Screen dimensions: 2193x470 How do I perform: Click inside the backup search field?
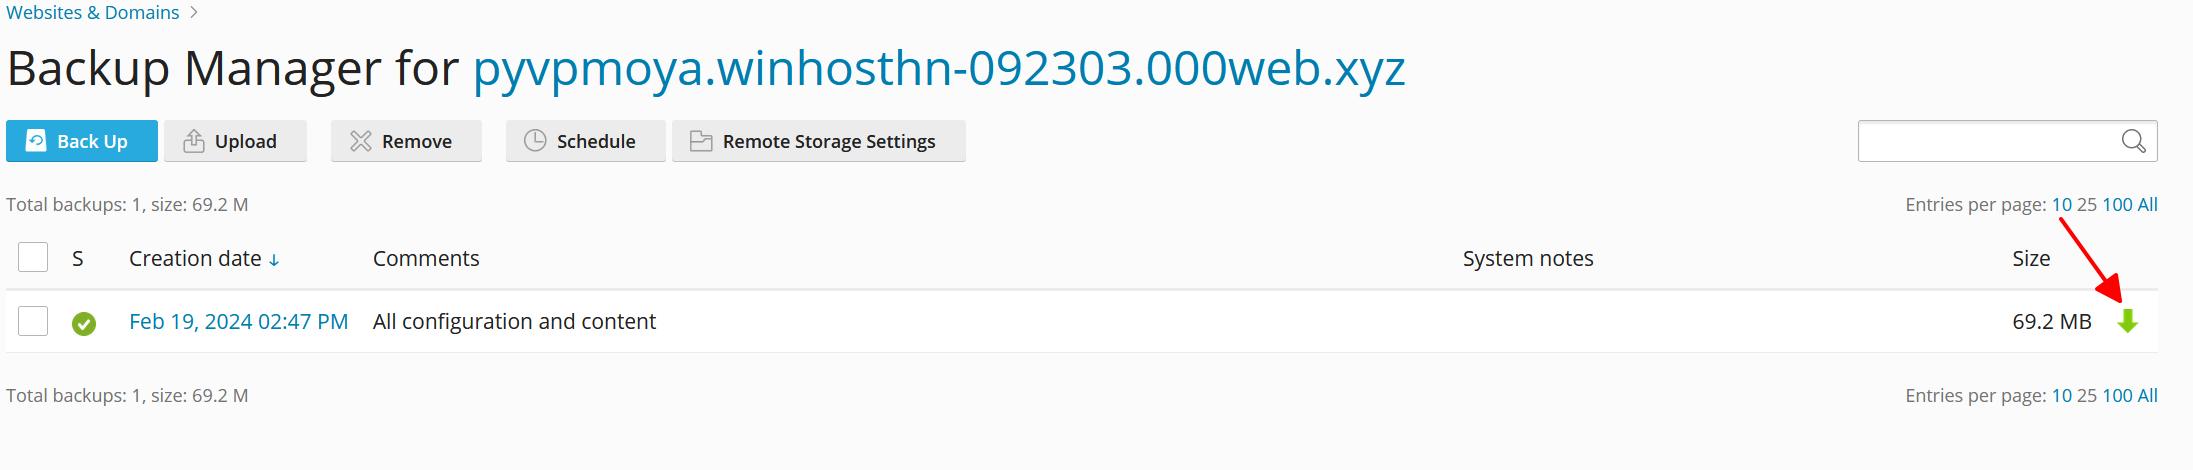(1987, 141)
